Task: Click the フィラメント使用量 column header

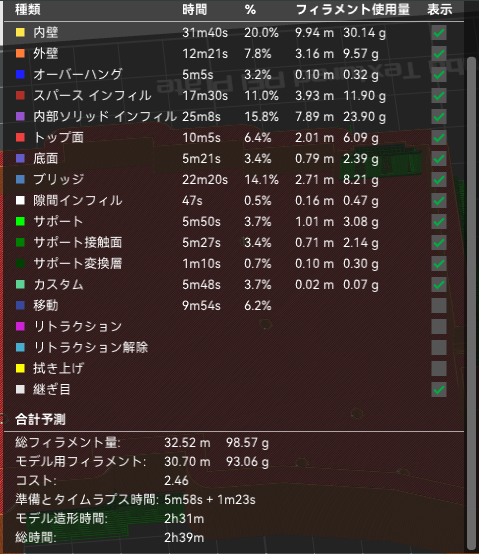Action: [353, 10]
